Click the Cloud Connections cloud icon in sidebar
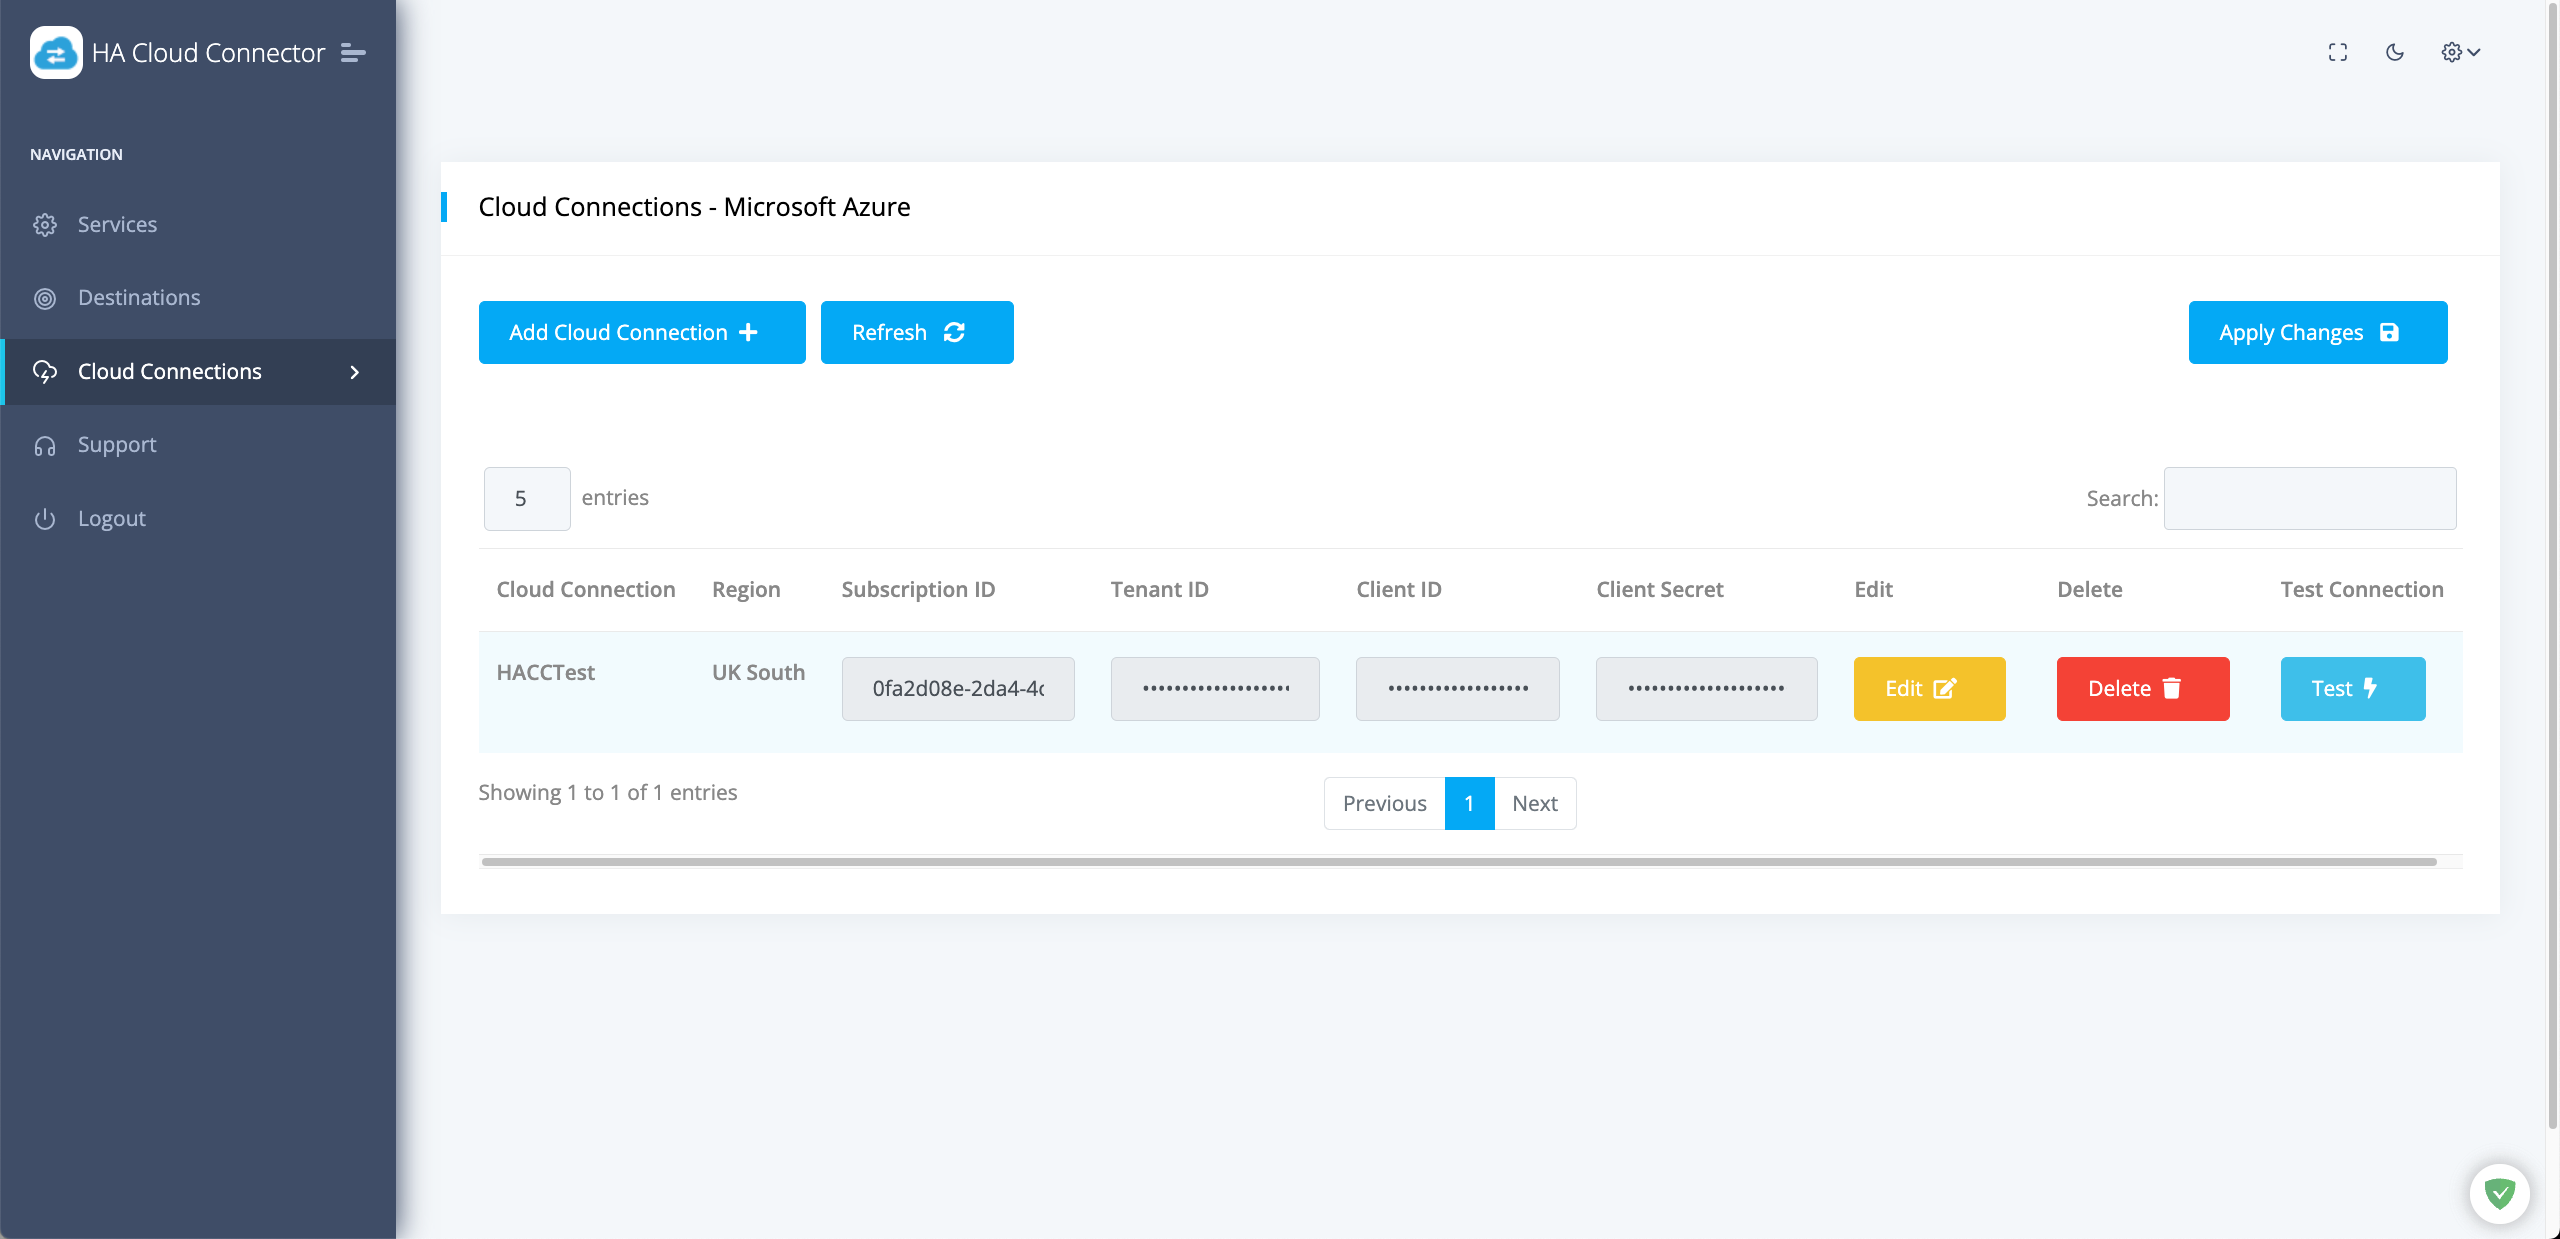The height and width of the screenshot is (1239, 2560). tap(45, 372)
